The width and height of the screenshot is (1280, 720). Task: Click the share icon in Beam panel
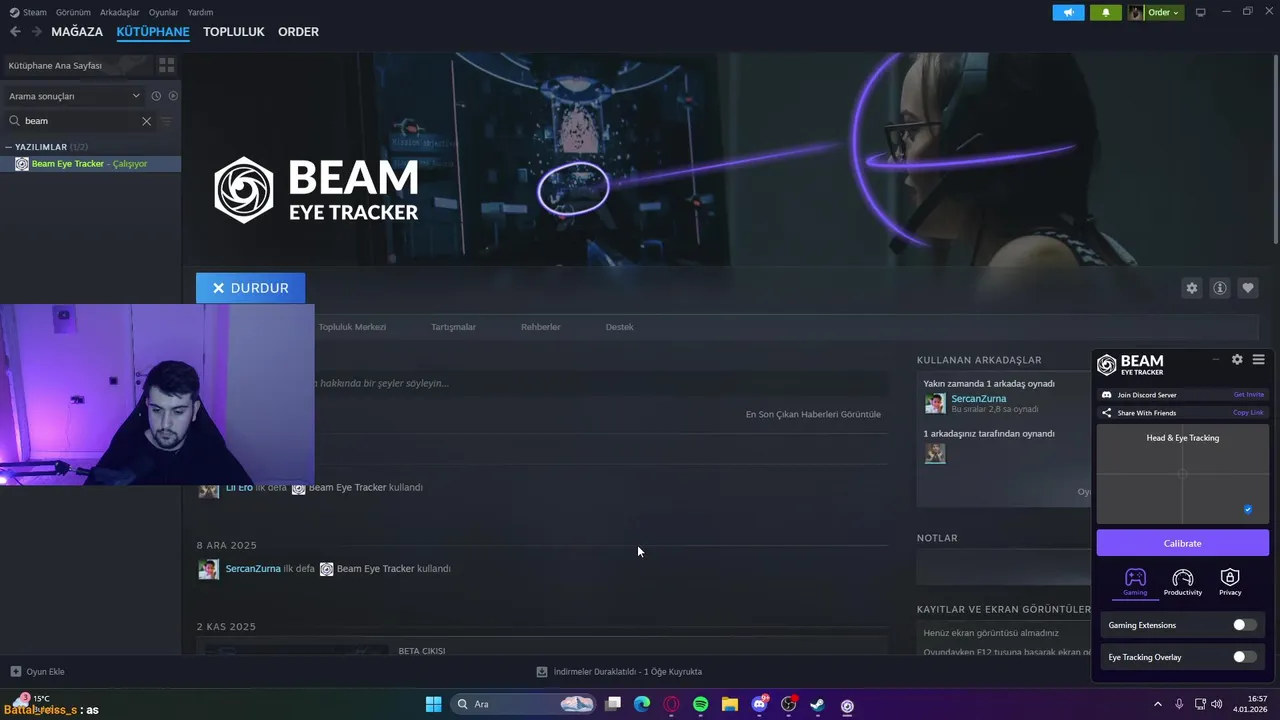click(1106, 413)
